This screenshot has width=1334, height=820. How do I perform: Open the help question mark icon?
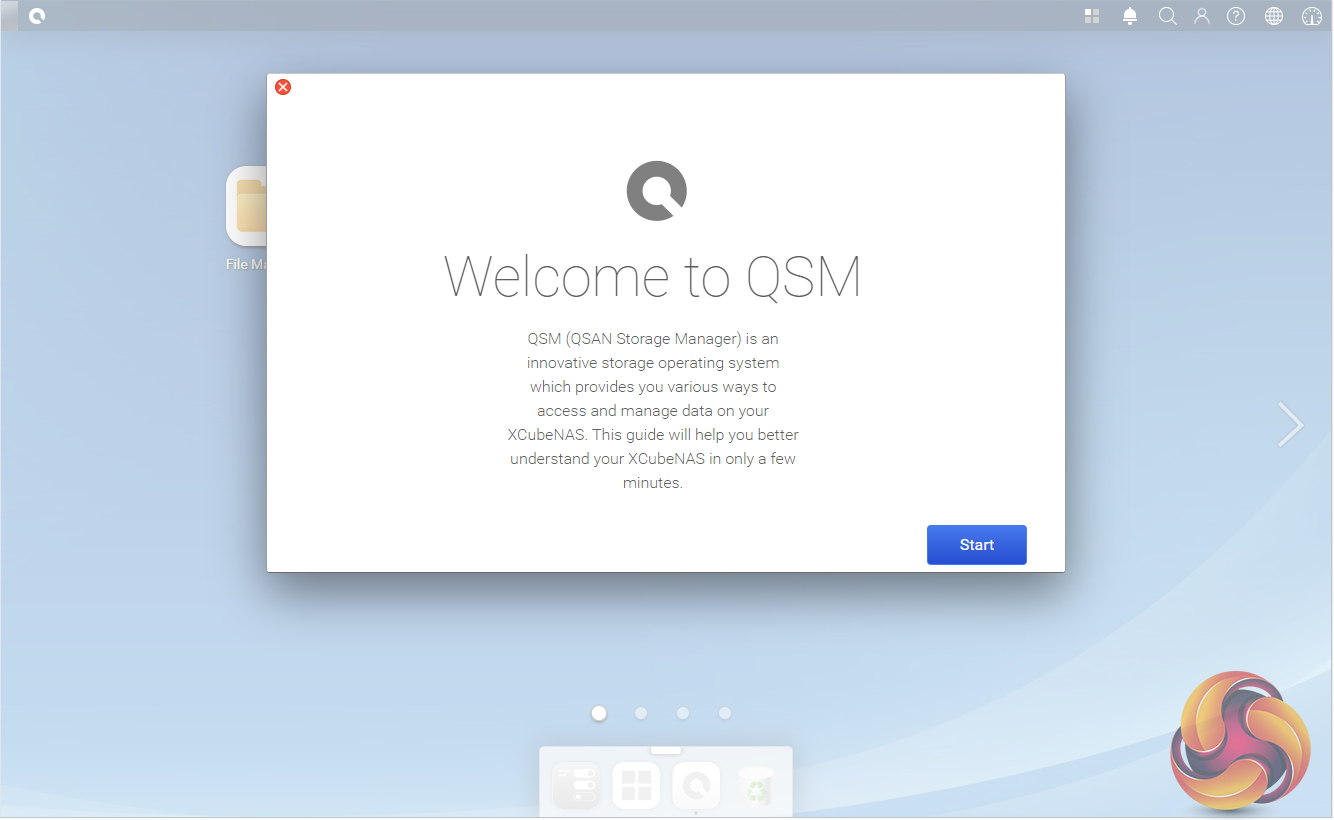tap(1236, 16)
